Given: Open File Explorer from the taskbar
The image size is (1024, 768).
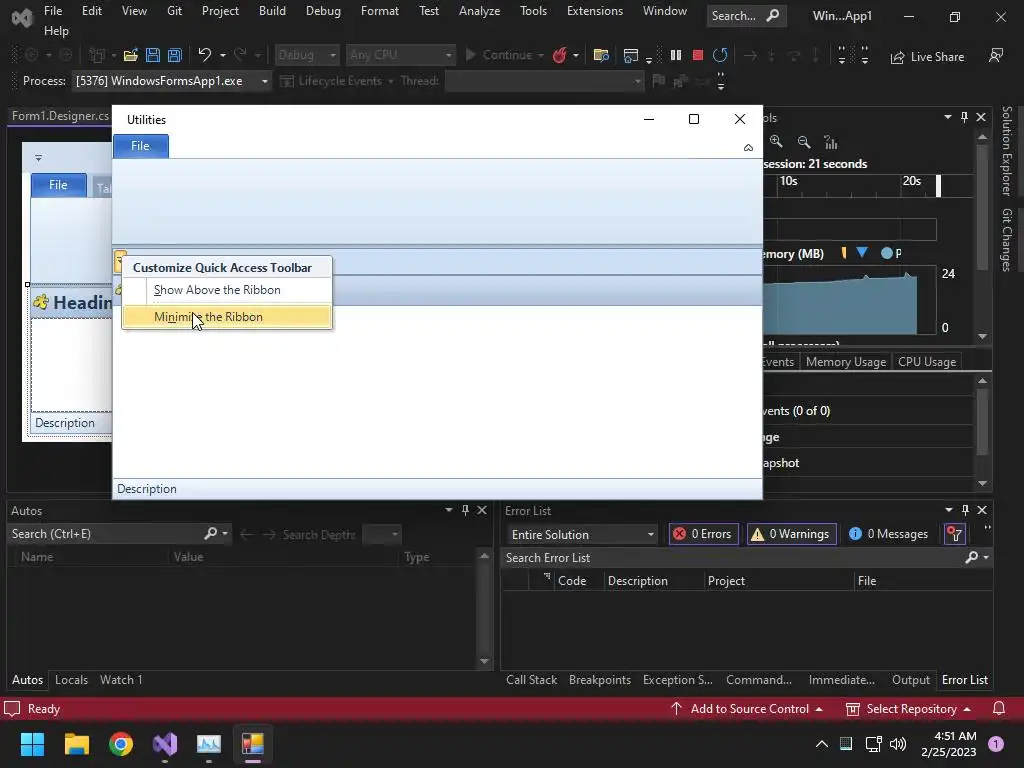Looking at the screenshot, I should pyautogui.click(x=76, y=744).
